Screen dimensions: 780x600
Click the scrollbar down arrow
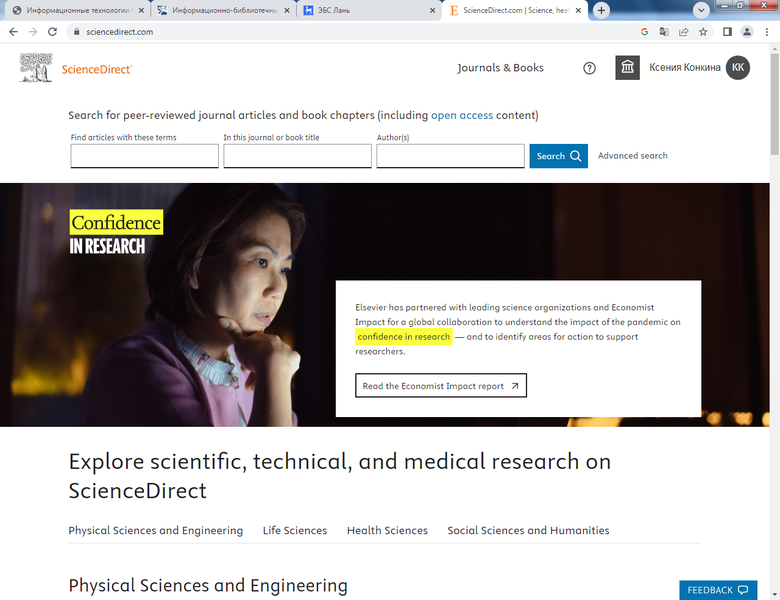[775, 595]
